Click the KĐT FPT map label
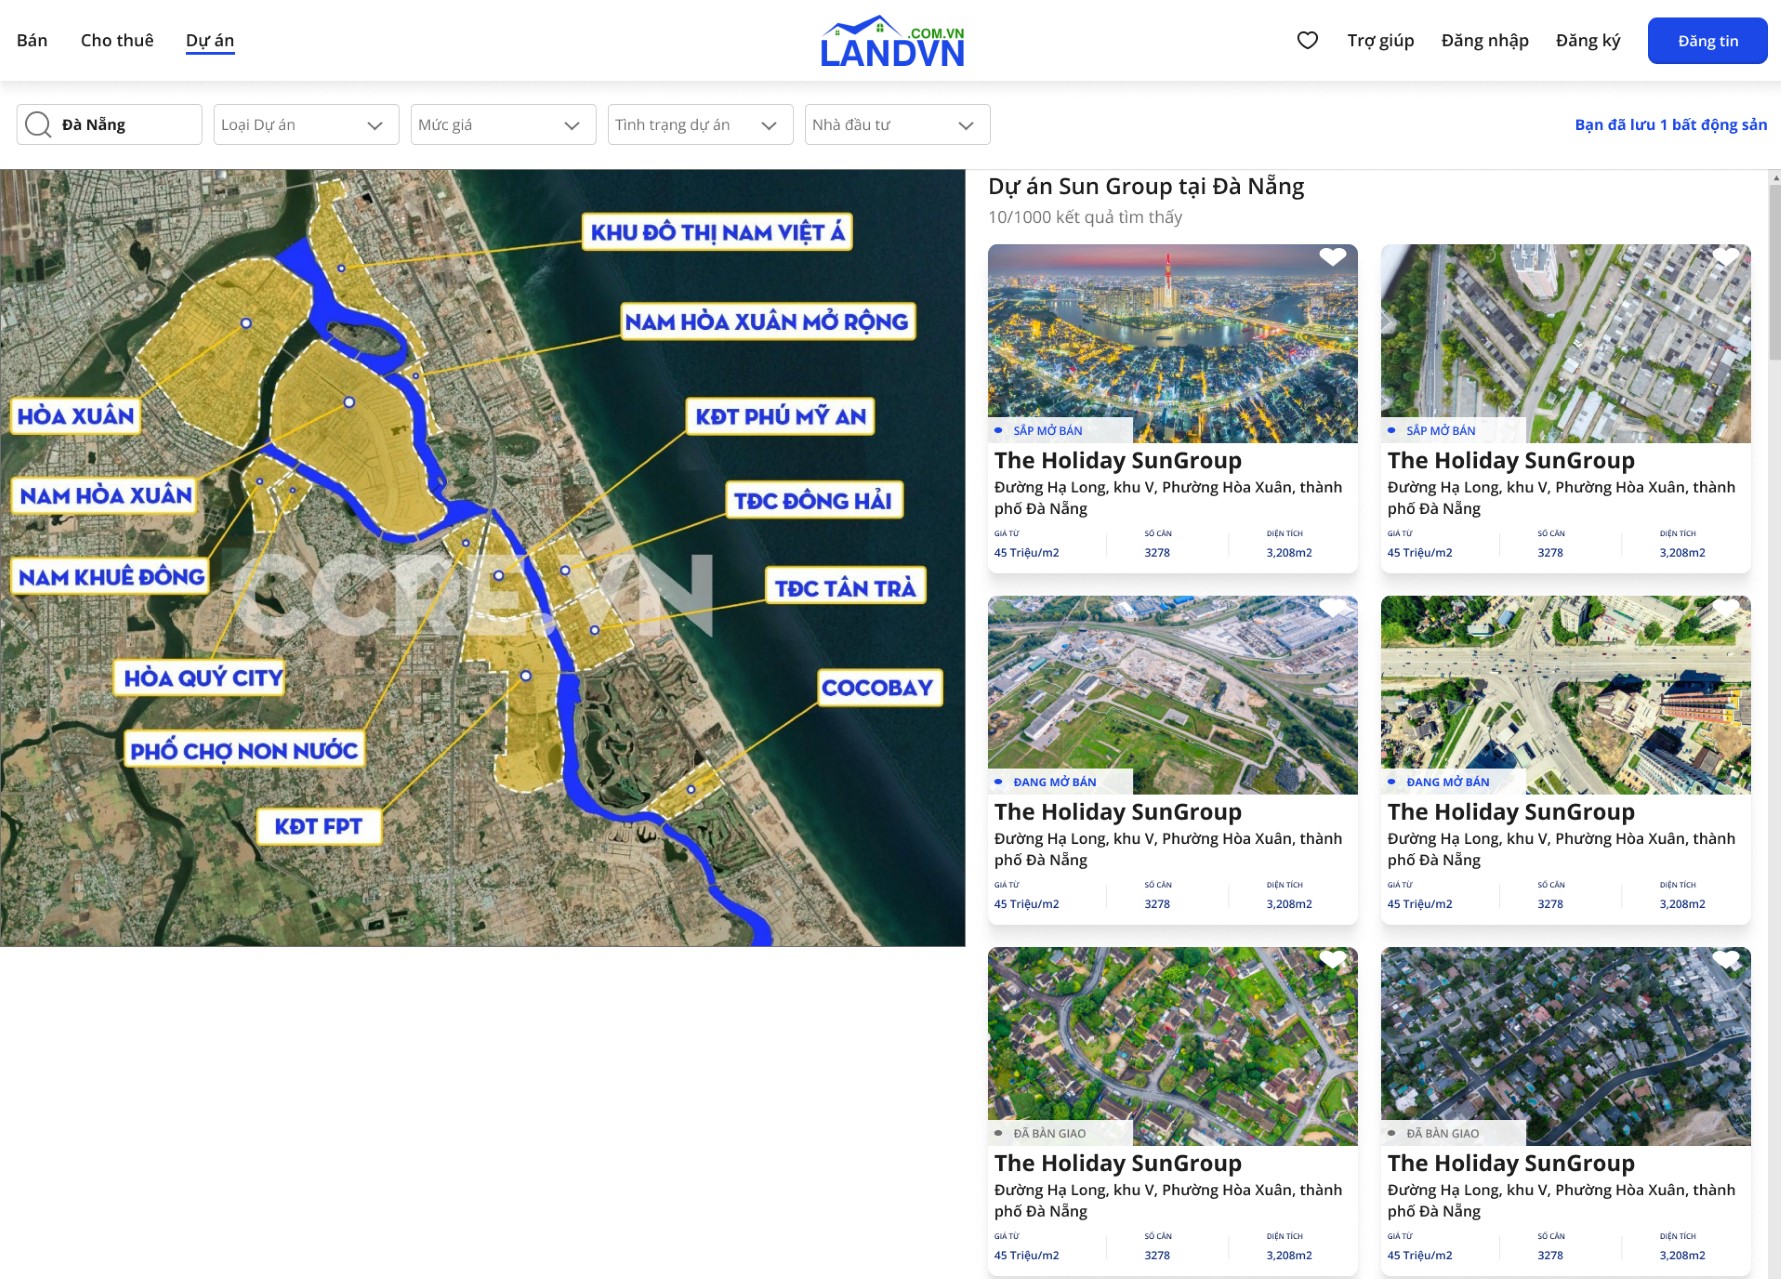The image size is (1781, 1279). coord(318,826)
